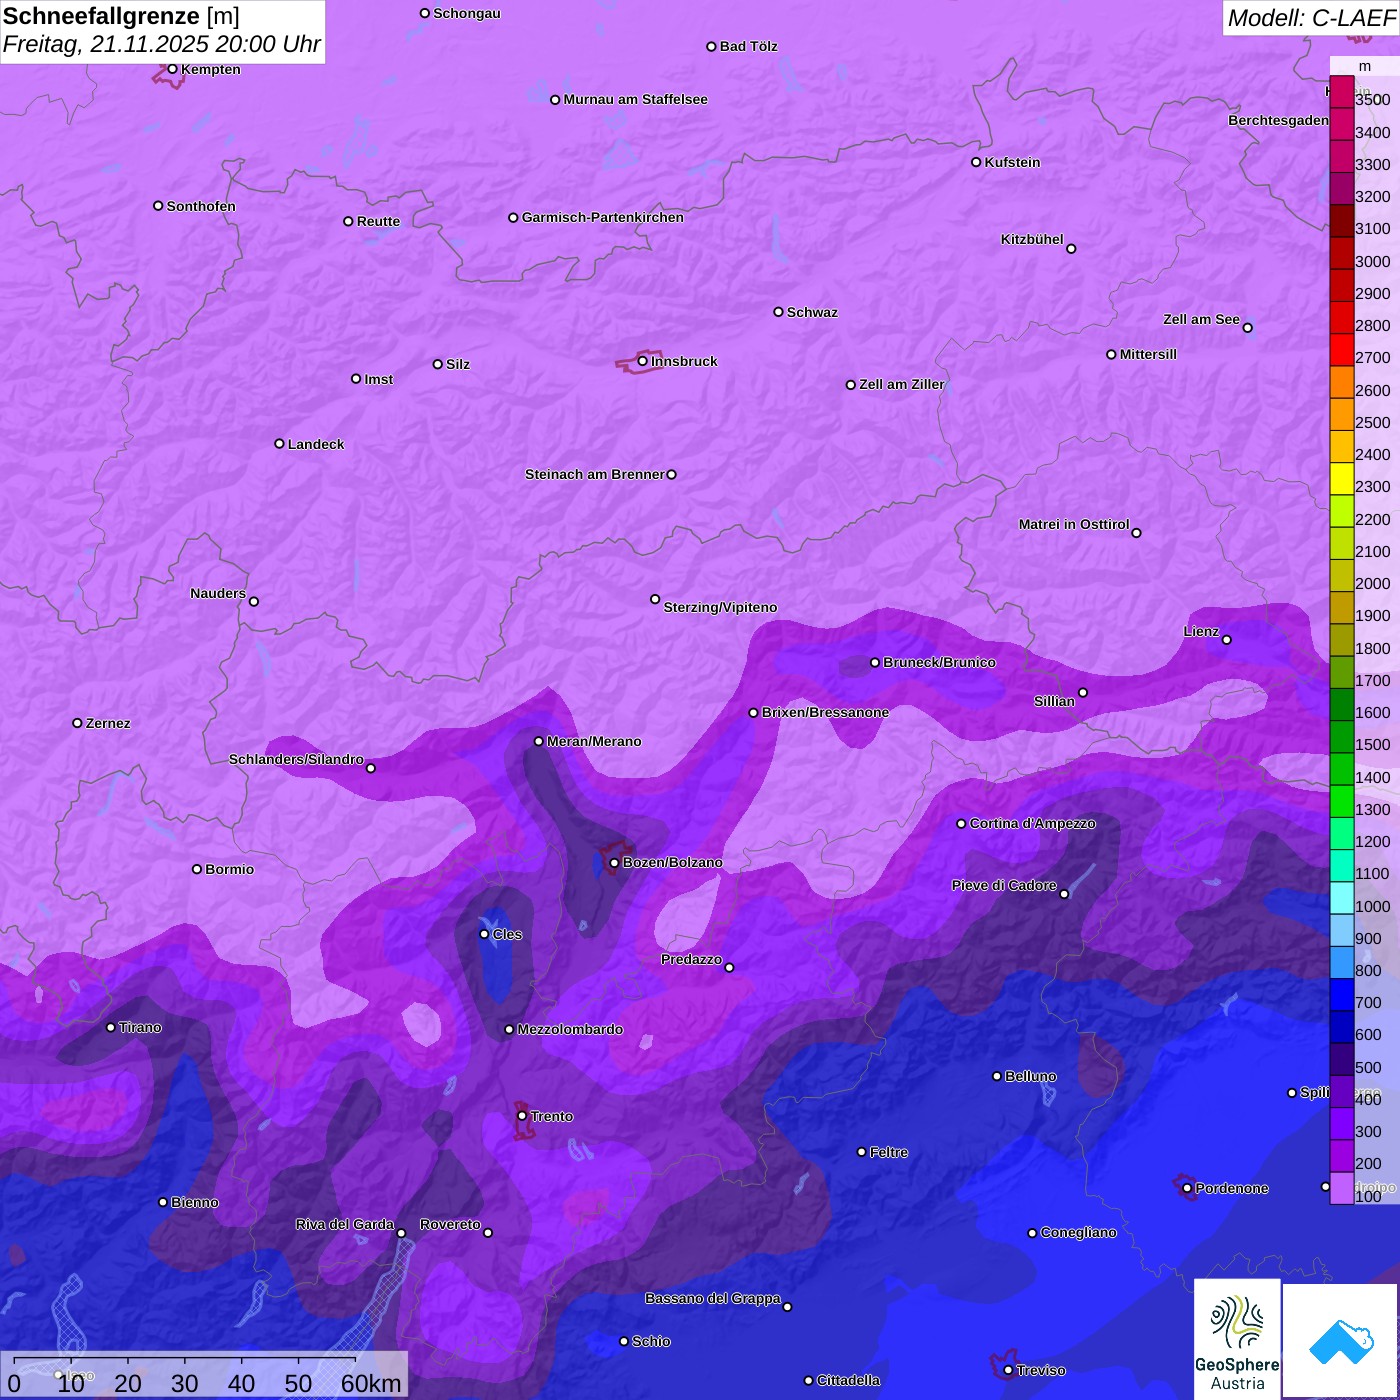
Task: Click the 60km scale bar label
Action: point(371,1383)
